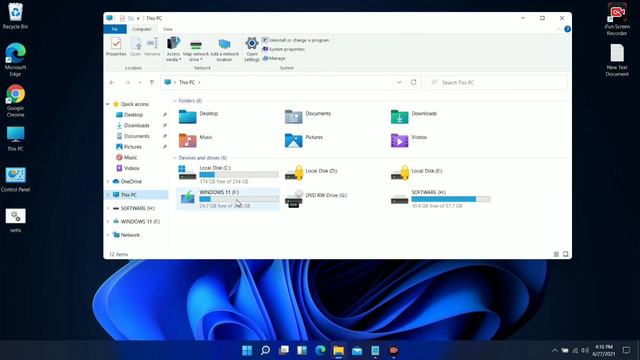Select the SOFTWARE (H:) drive
The height and width of the screenshot is (360, 640).
(440, 199)
